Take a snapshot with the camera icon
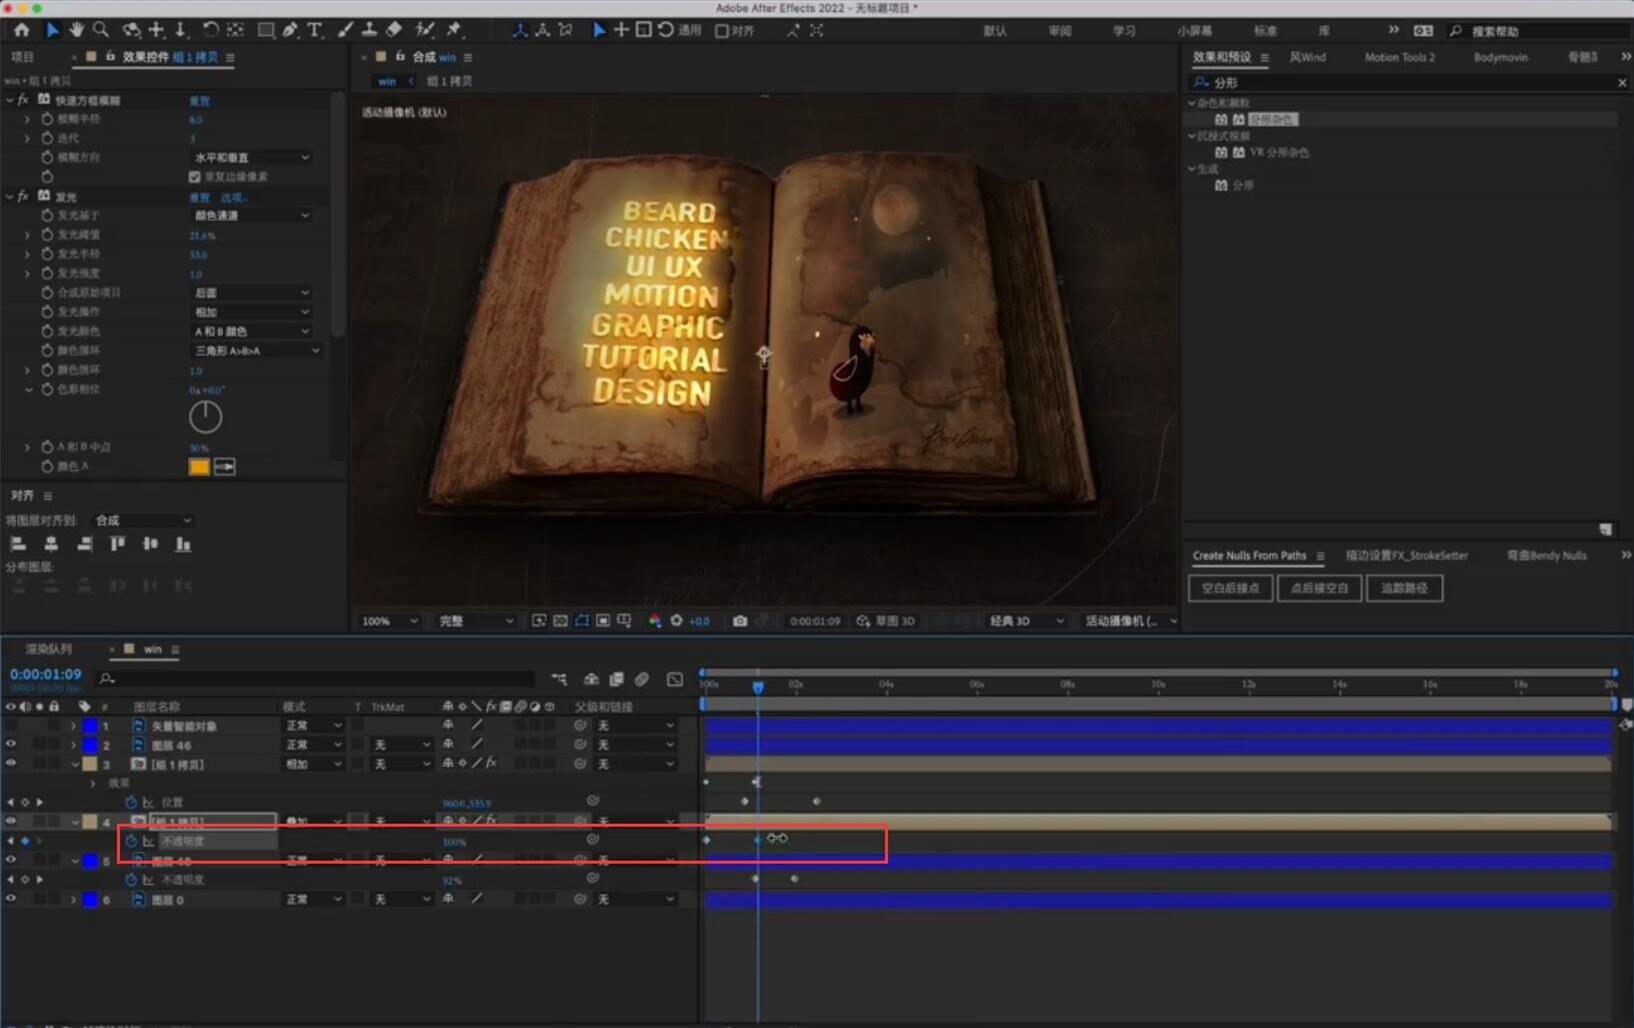The height and width of the screenshot is (1028, 1634). [x=740, y=621]
